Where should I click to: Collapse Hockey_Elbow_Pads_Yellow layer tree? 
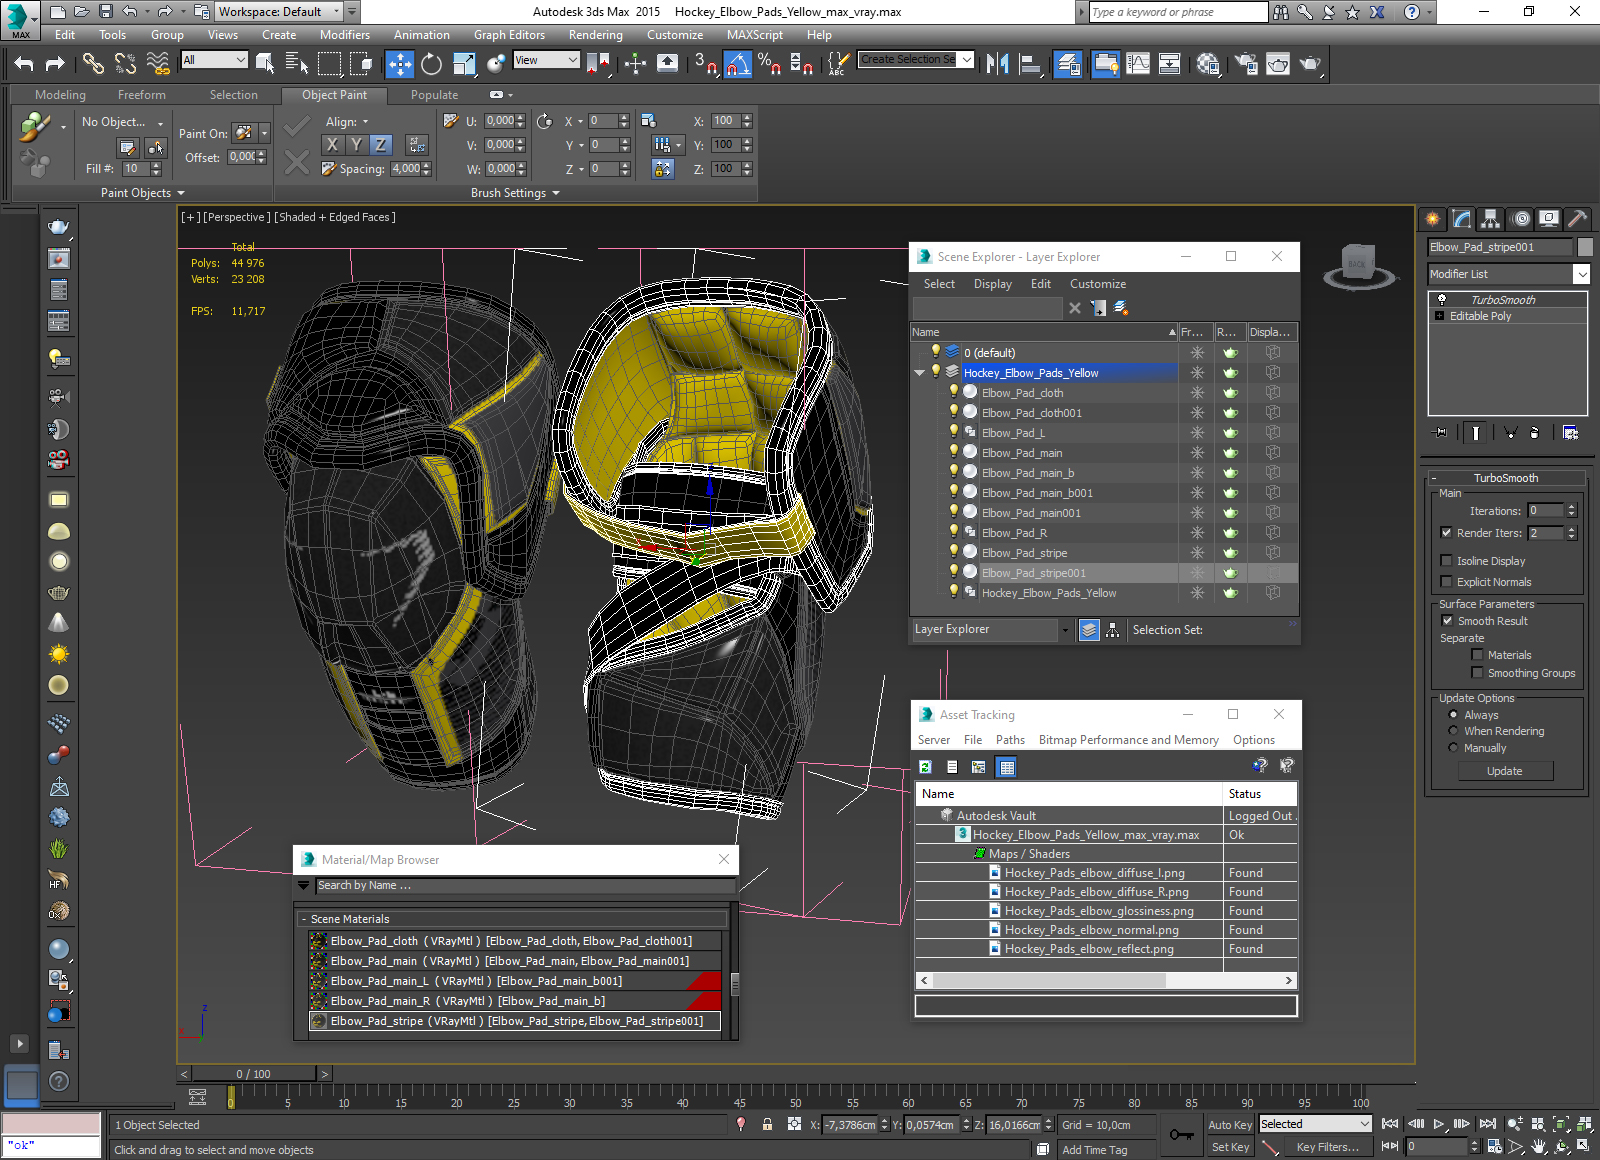(x=920, y=373)
